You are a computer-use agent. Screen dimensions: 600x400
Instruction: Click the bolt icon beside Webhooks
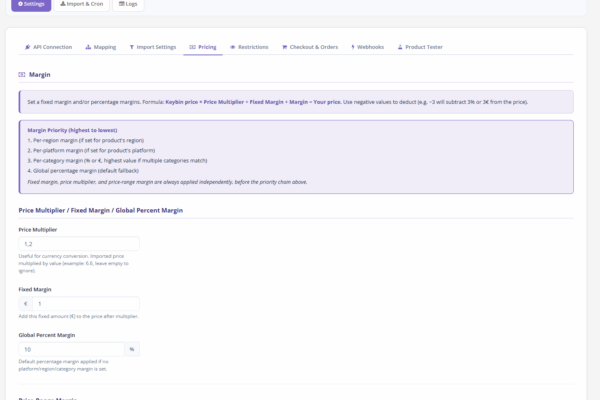pos(353,47)
